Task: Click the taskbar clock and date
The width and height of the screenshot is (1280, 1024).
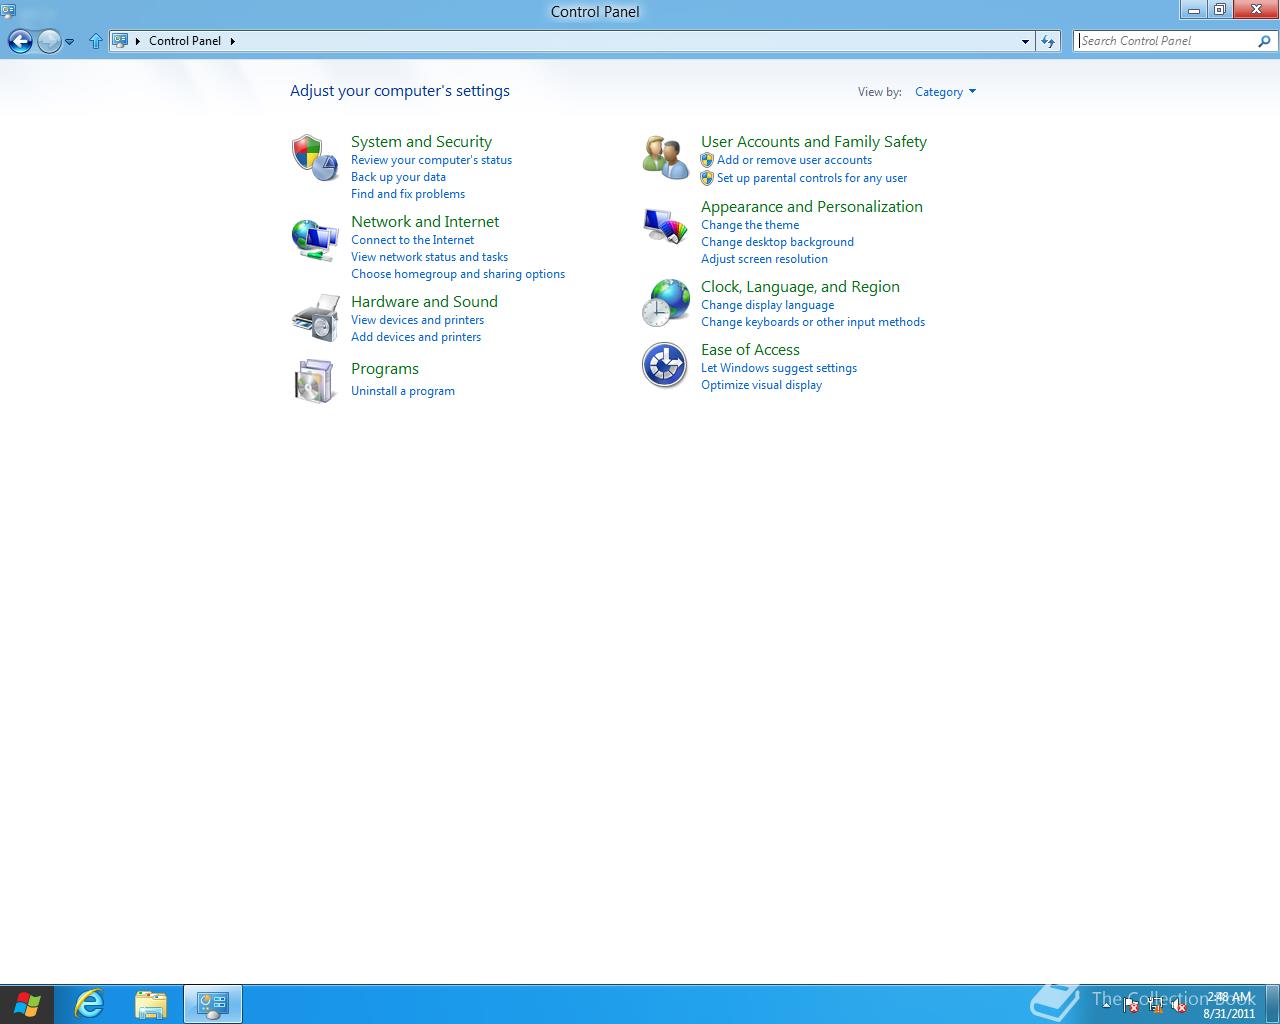Action: tap(1229, 1005)
